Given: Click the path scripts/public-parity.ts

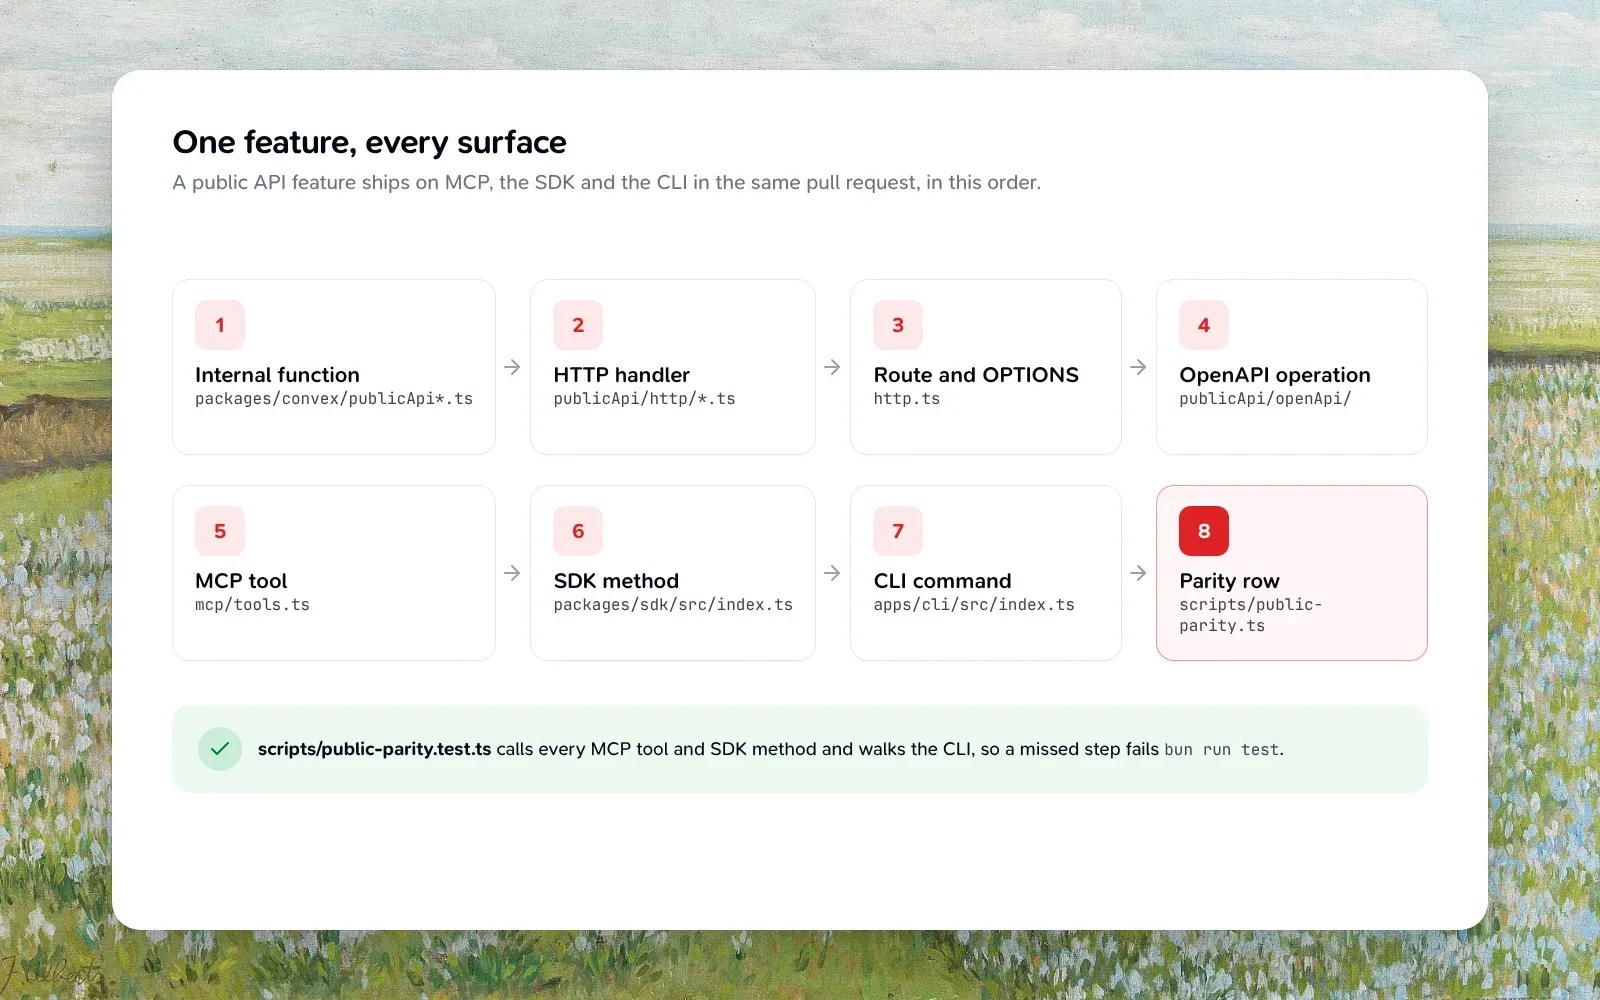Looking at the screenshot, I should pos(1251,615).
